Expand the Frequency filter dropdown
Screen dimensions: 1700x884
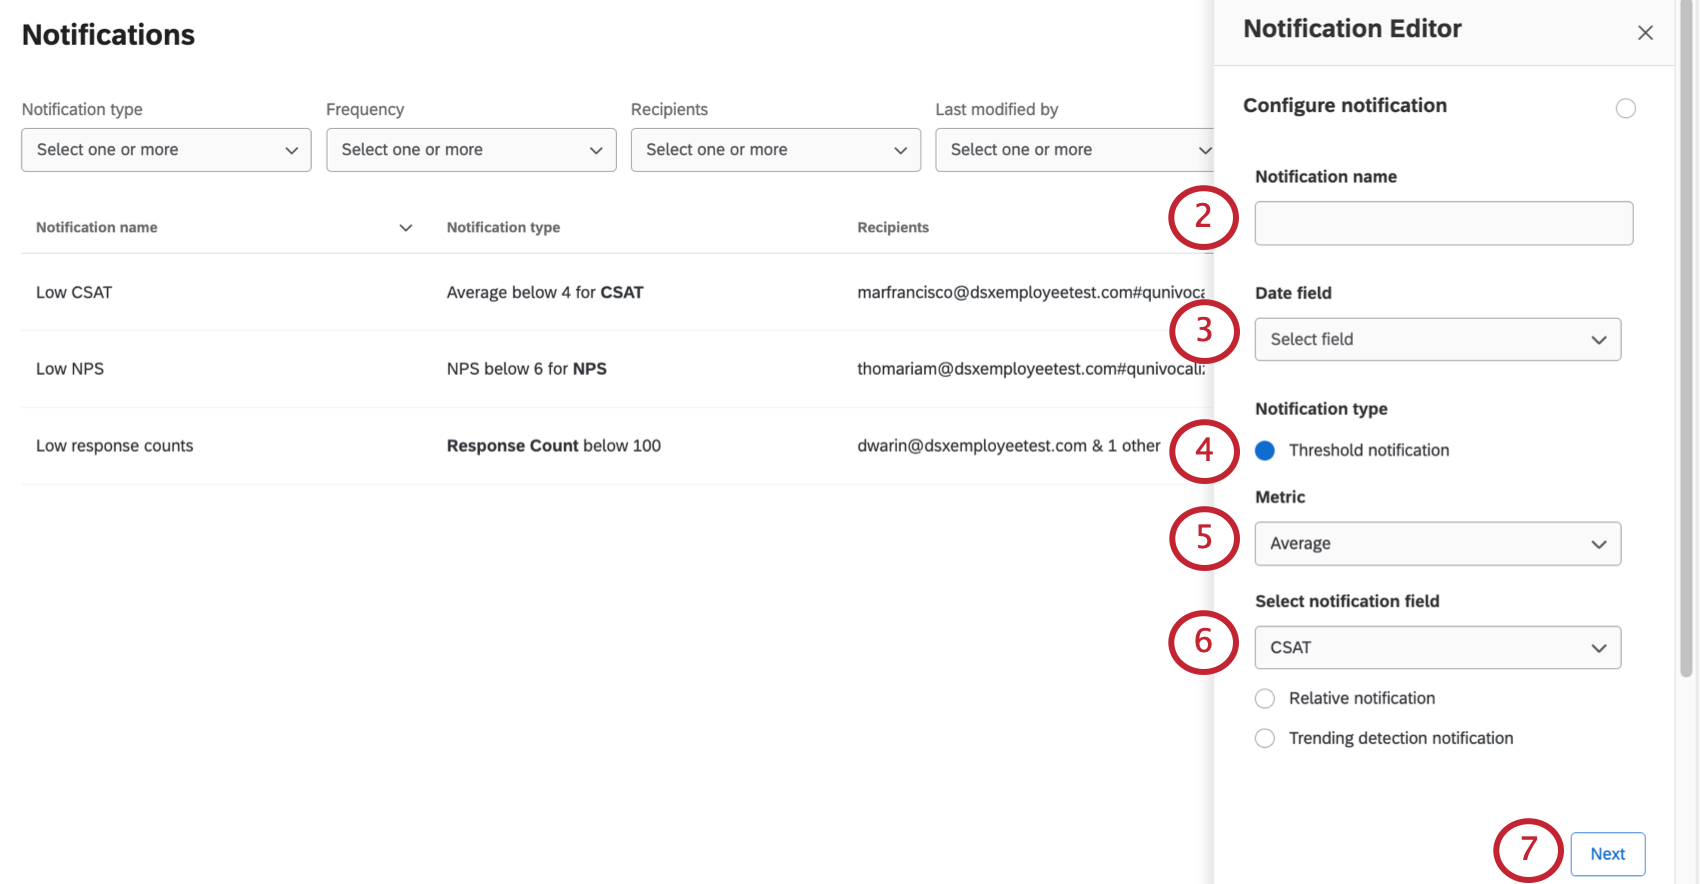471,150
